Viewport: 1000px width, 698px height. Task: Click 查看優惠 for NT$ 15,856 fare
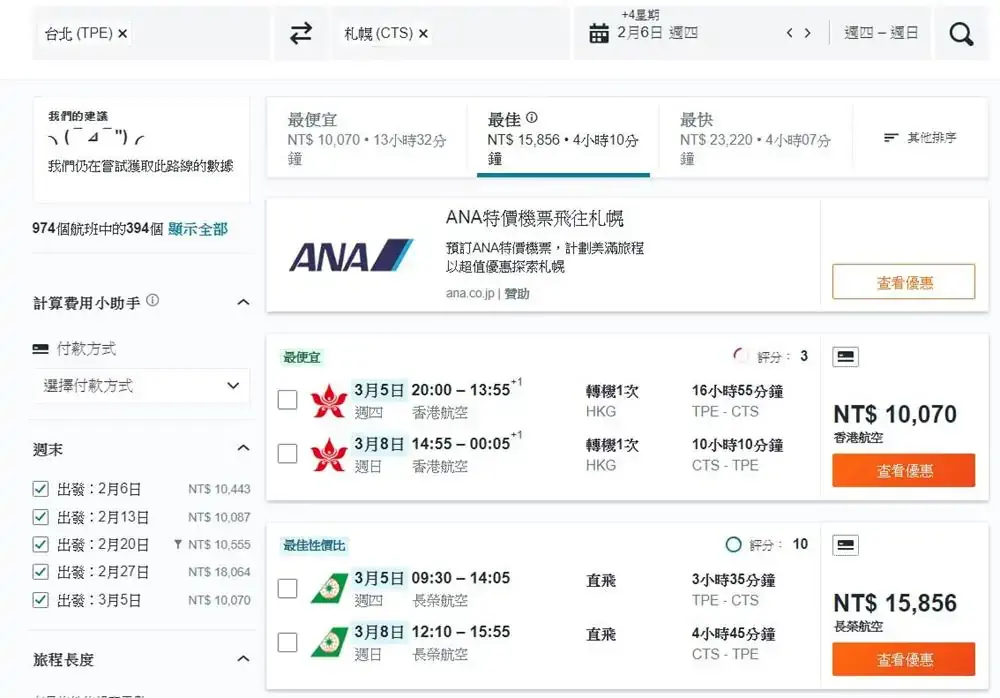click(x=904, y=659)
